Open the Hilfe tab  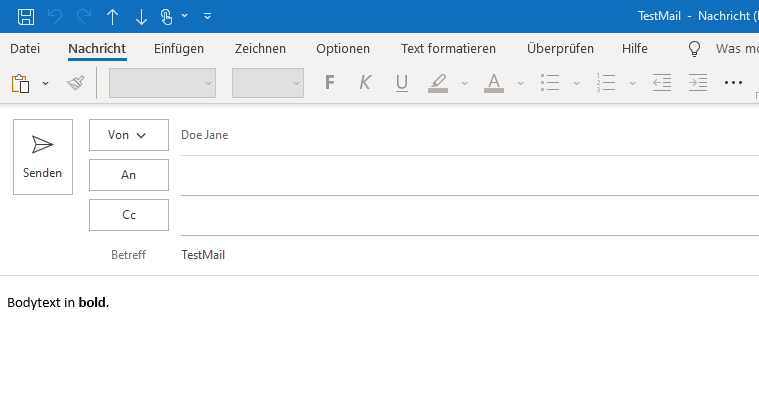[x=635, y=49]
